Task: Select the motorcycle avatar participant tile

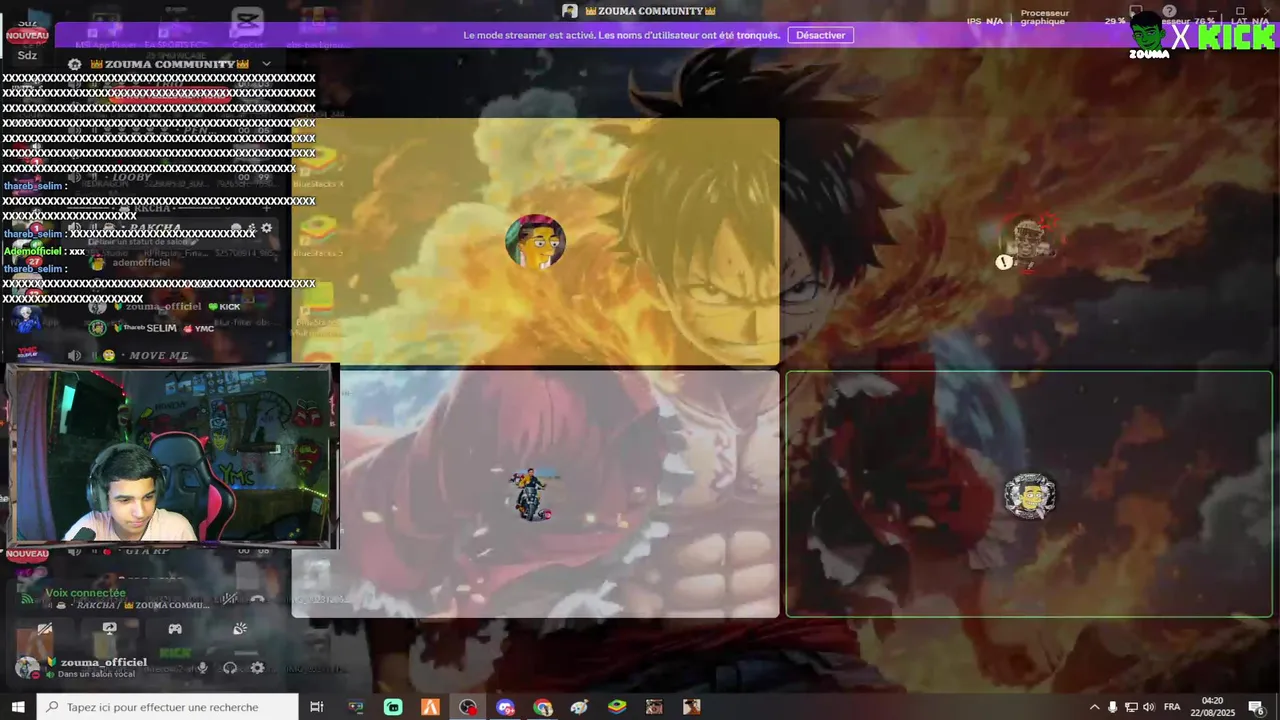Action: (535, 494)
